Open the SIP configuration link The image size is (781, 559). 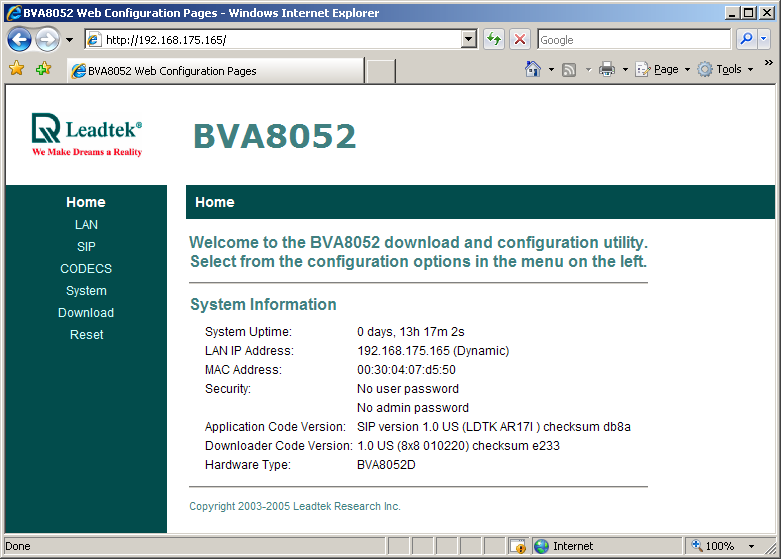(86, 247)
